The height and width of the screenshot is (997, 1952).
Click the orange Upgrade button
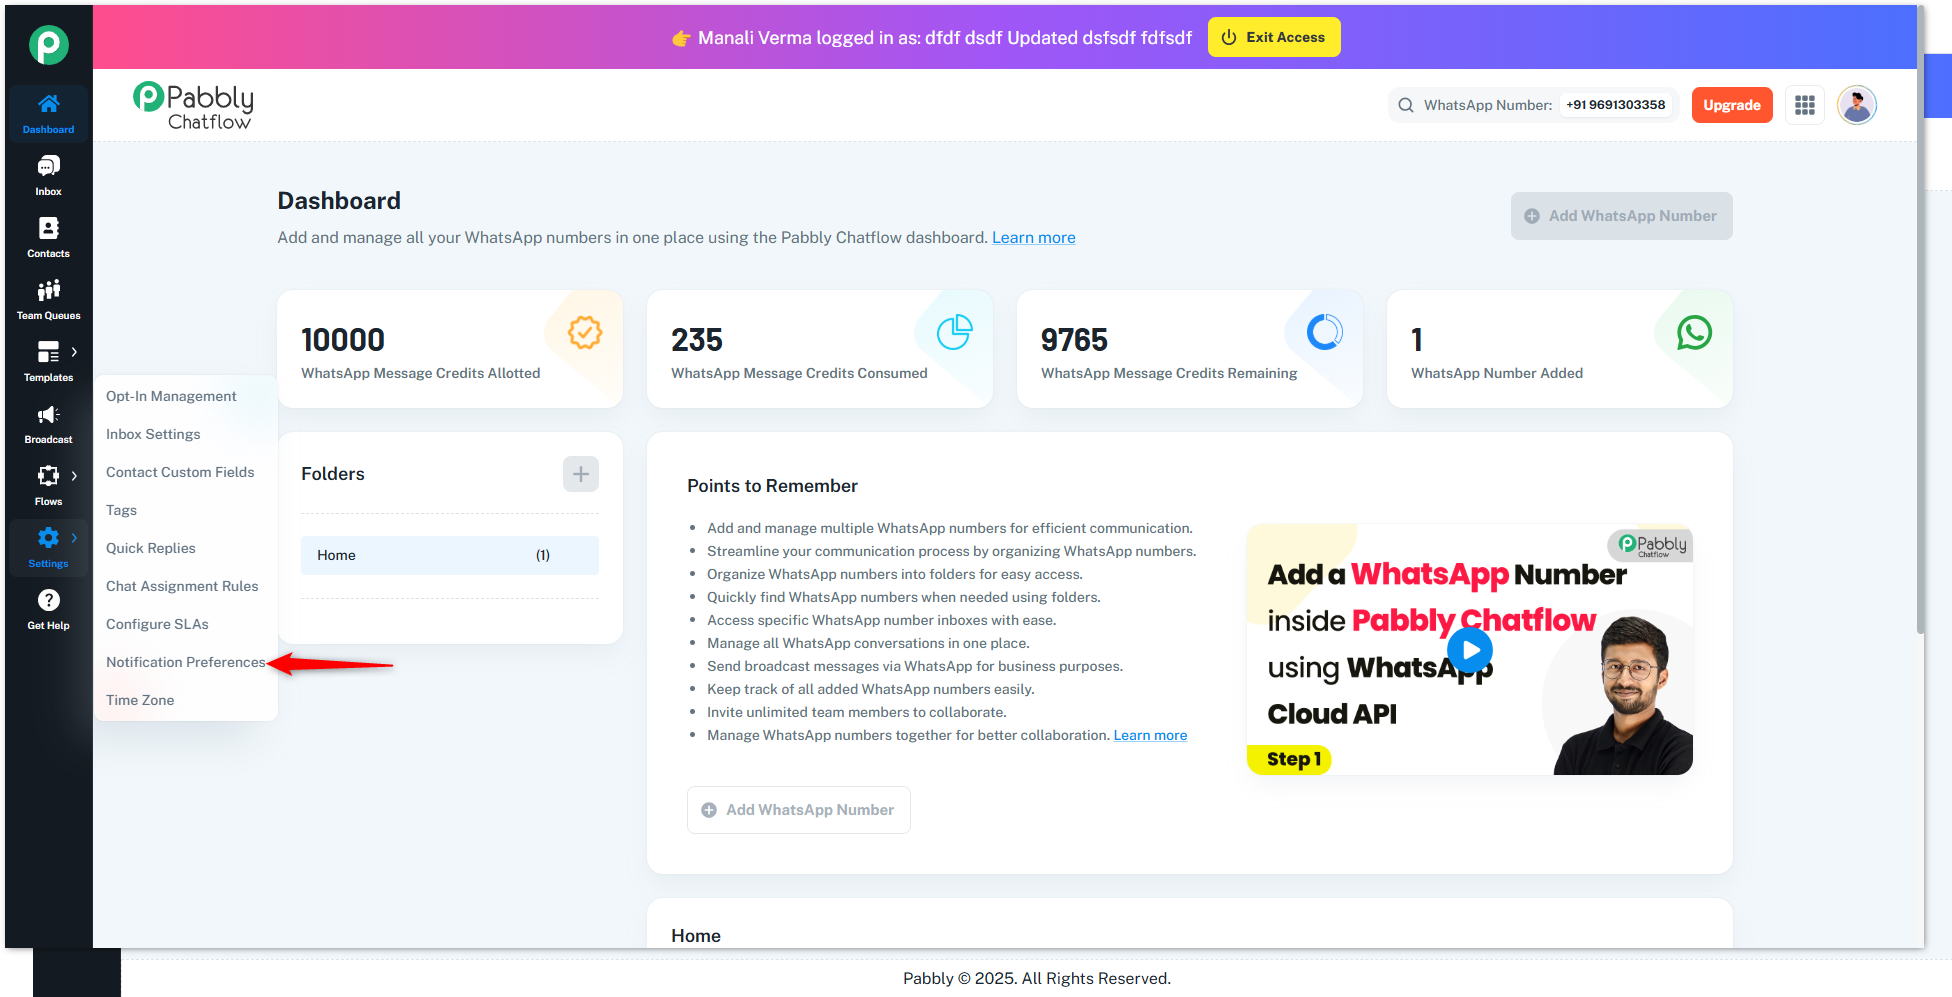(1732, 105)
